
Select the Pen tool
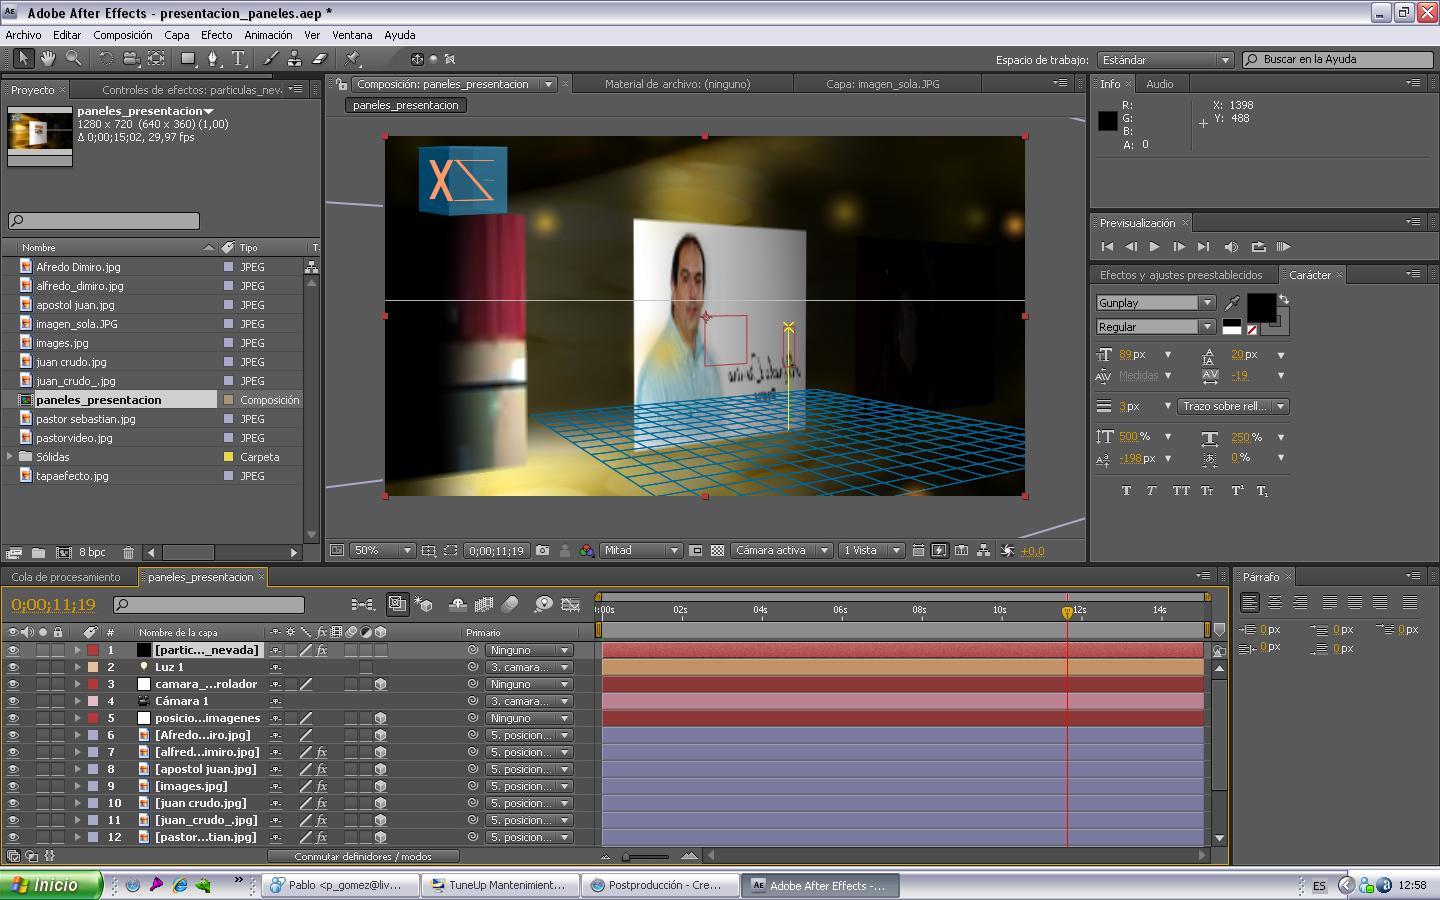[213, 59]
